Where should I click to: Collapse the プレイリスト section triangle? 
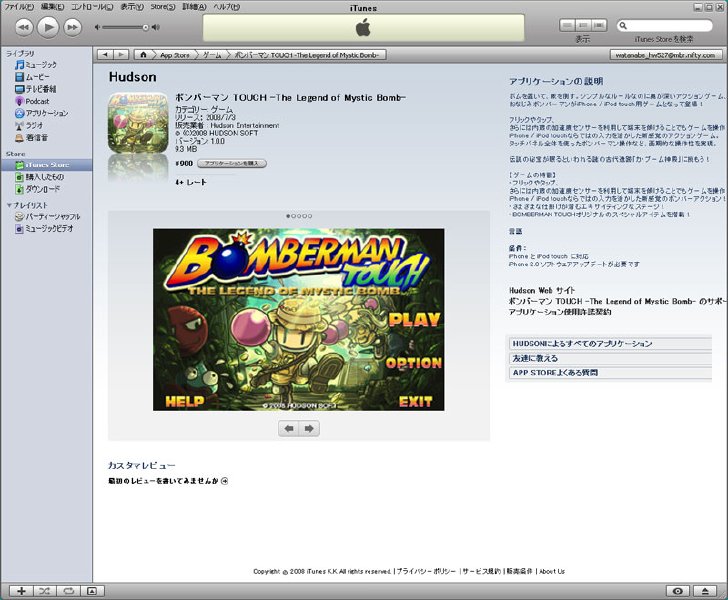pyautogui.click(x=9, y=205)
